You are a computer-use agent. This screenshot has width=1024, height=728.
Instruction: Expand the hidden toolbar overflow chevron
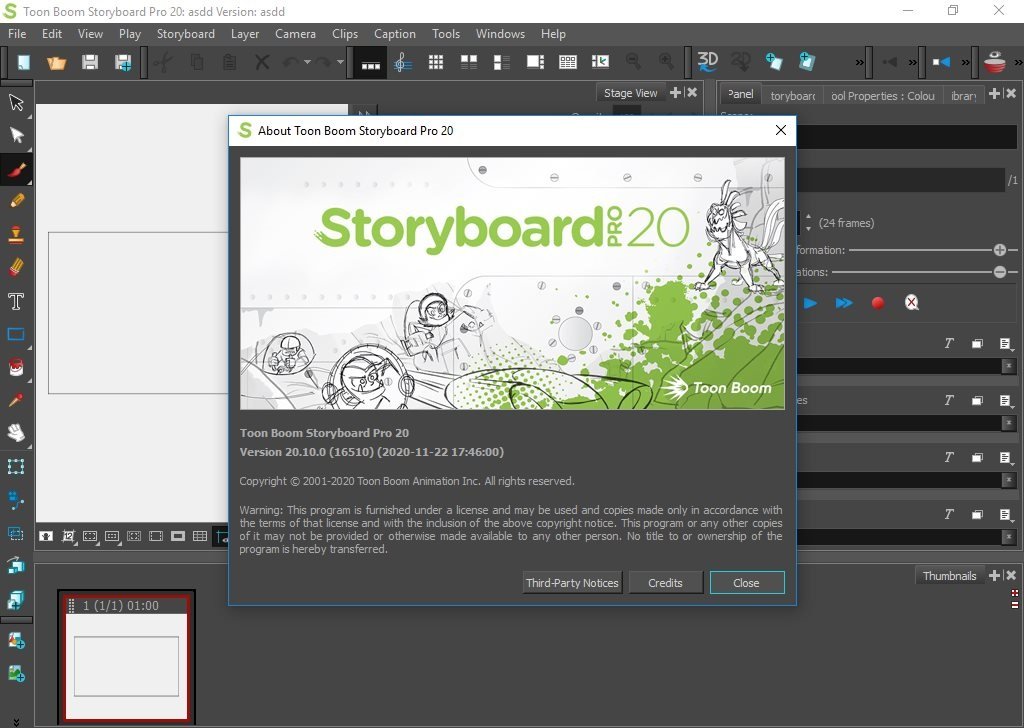[859, 63]
